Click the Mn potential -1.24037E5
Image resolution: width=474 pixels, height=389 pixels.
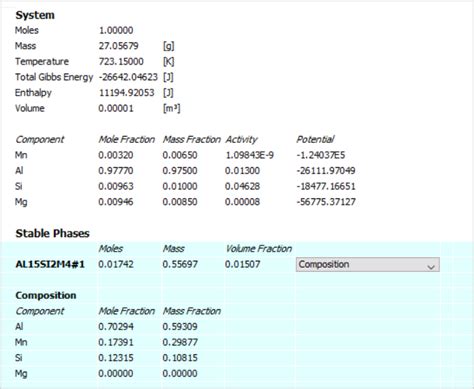coord(321,155)
